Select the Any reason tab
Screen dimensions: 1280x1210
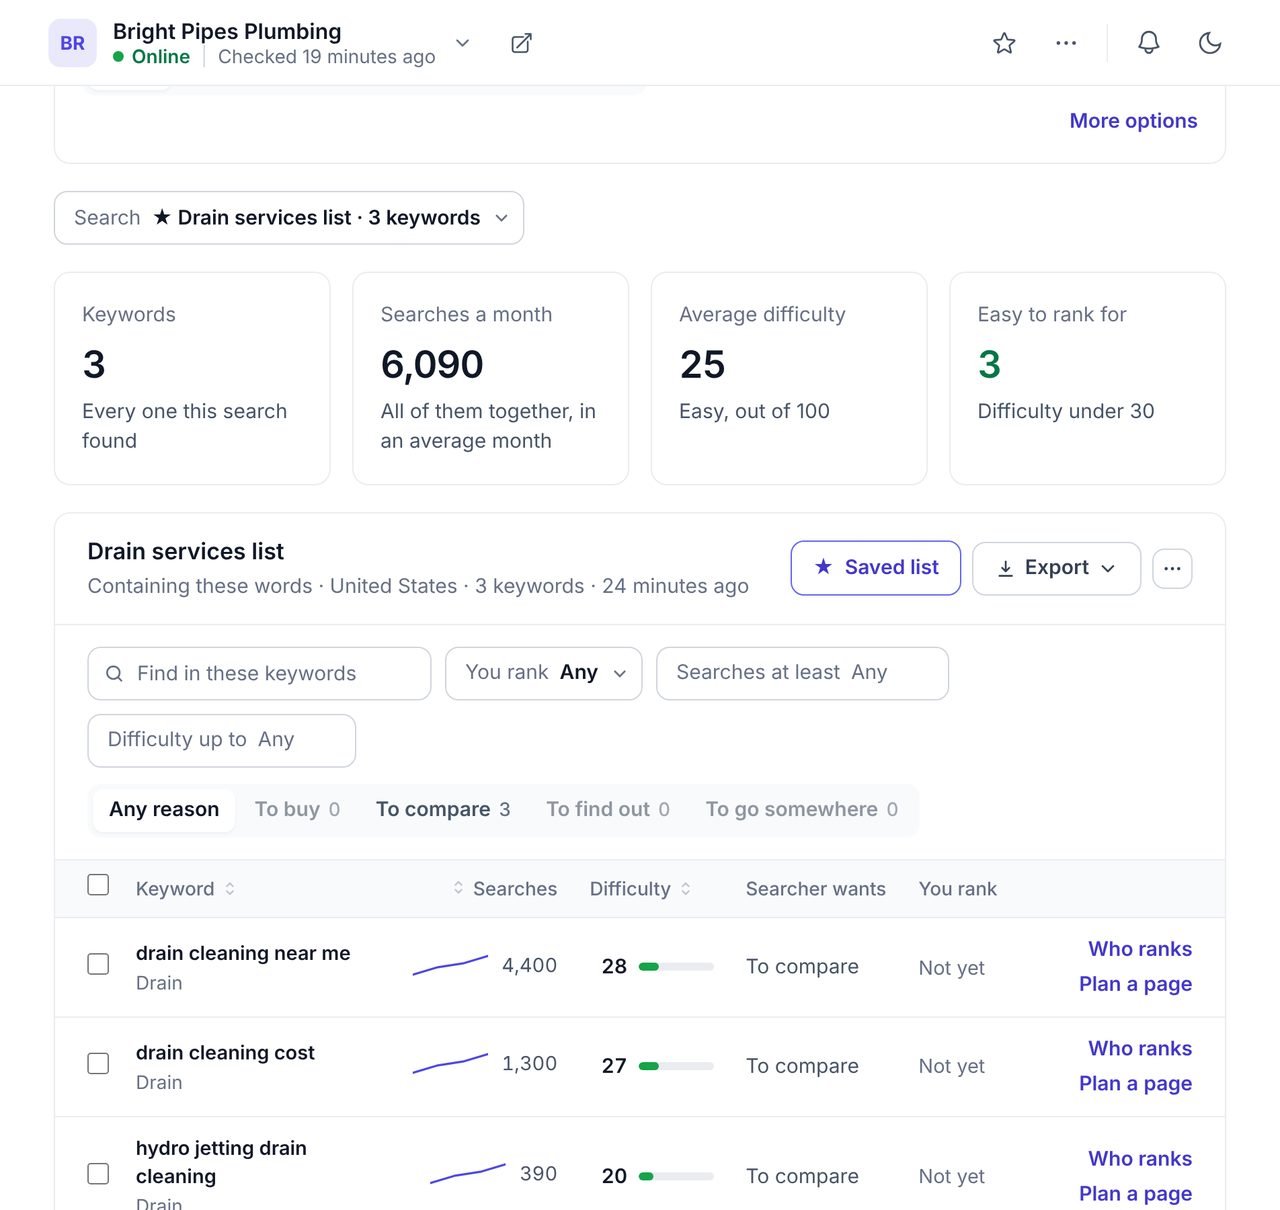(164, 809)
